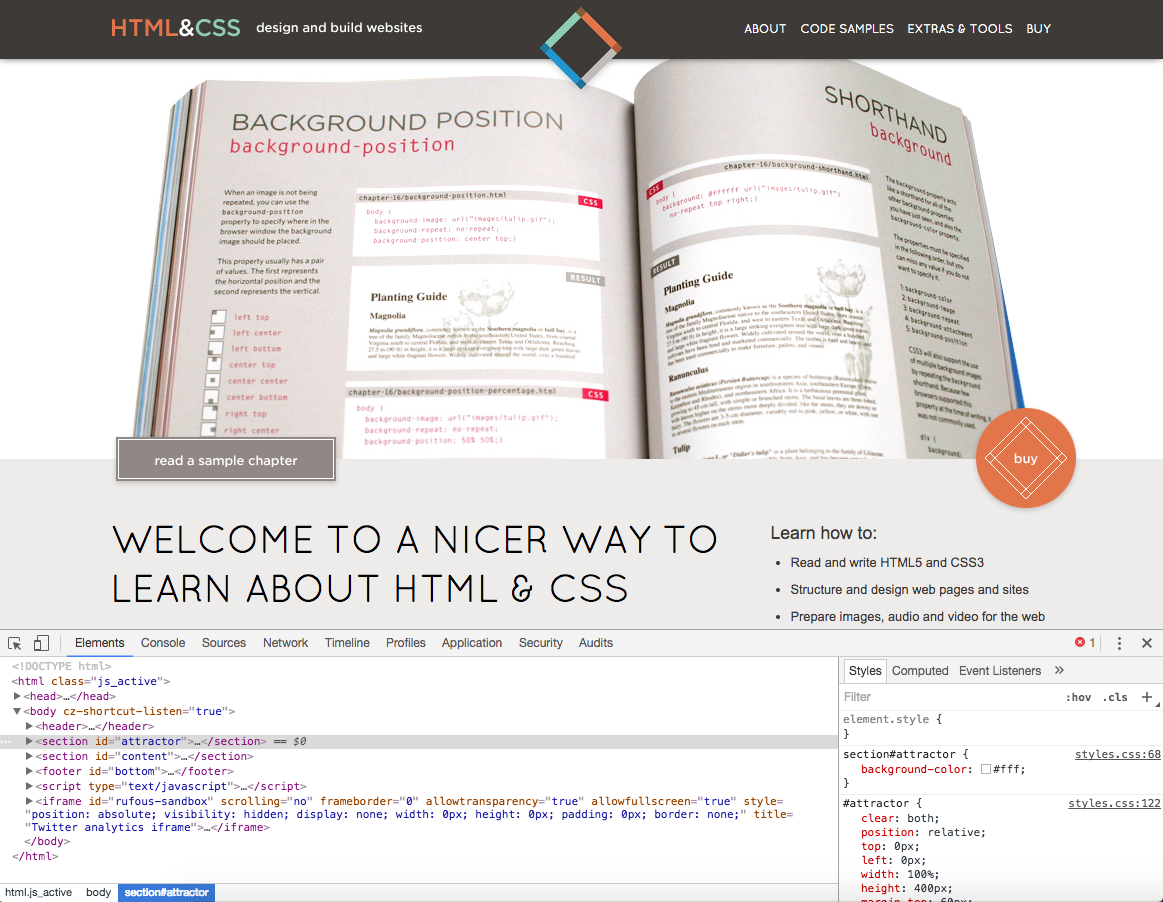Viewport: 1163px width, 902px height.
Task: Click the width: 100% style declaration
Action: [900, 874]
